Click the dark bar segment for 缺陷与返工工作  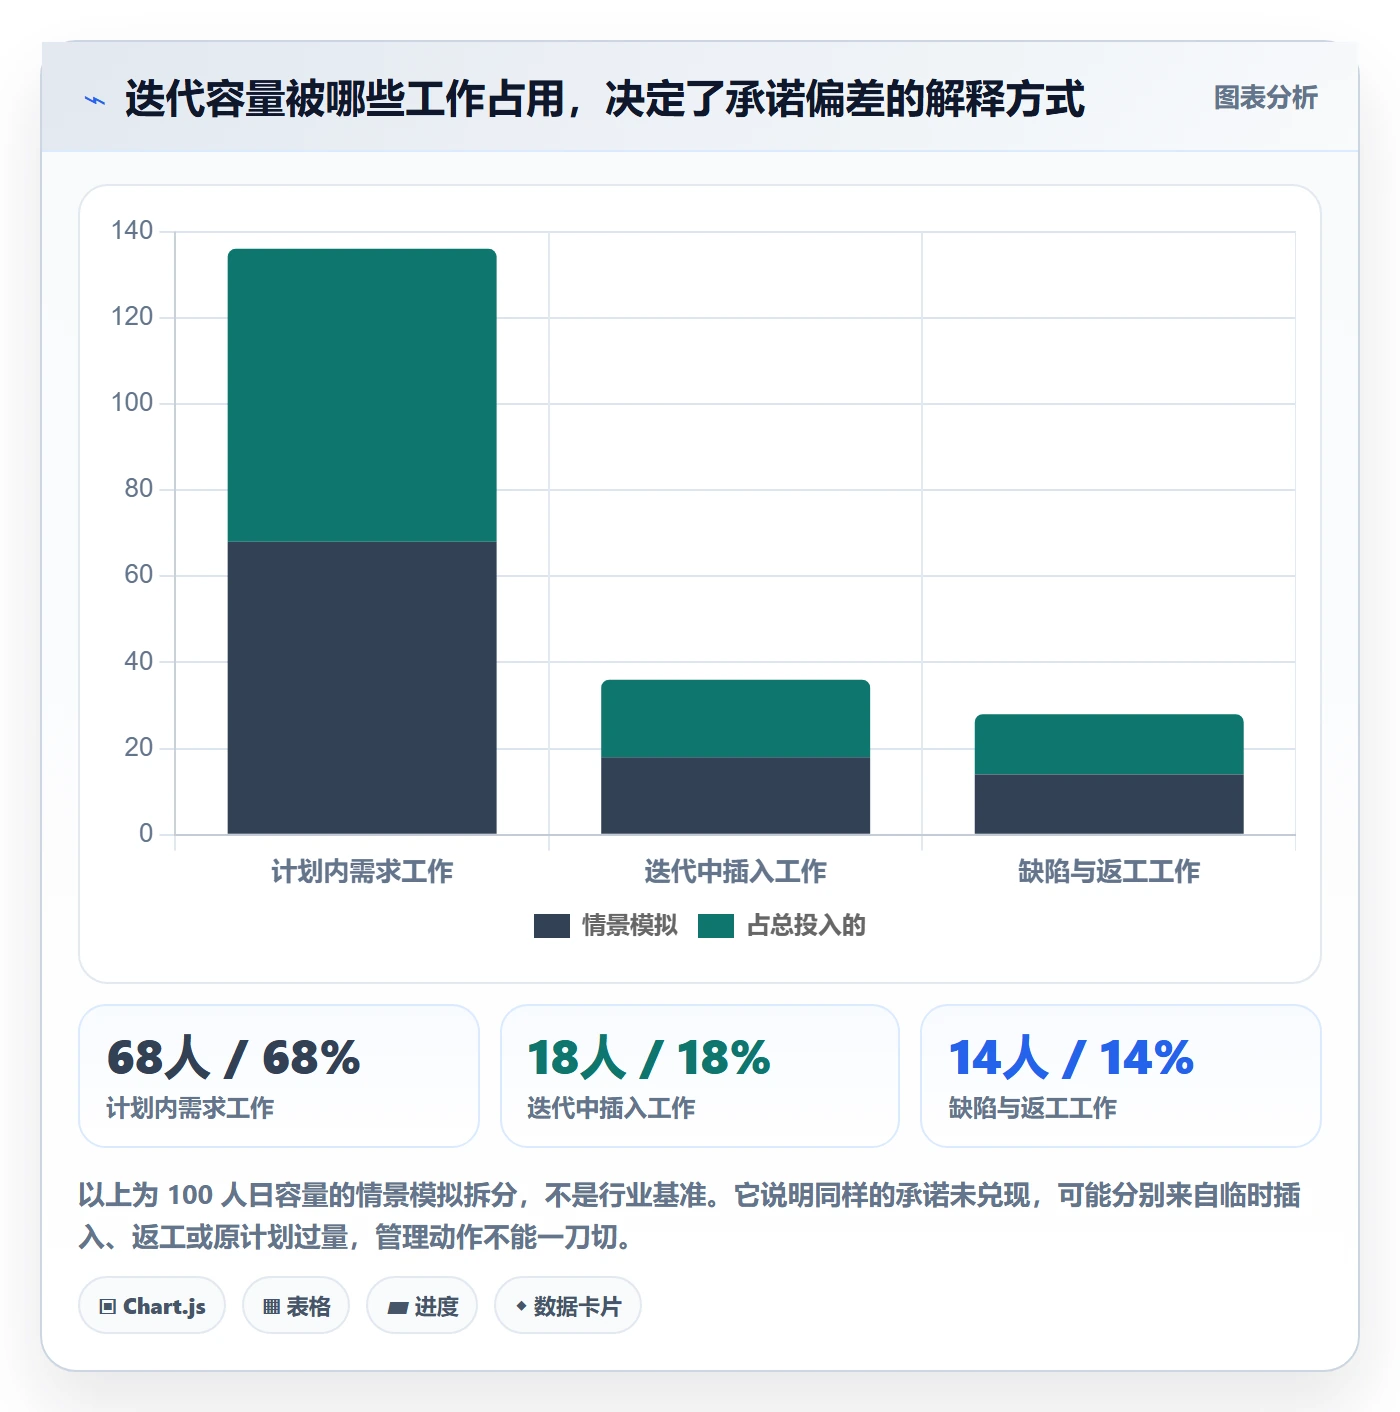[1109, 804]
